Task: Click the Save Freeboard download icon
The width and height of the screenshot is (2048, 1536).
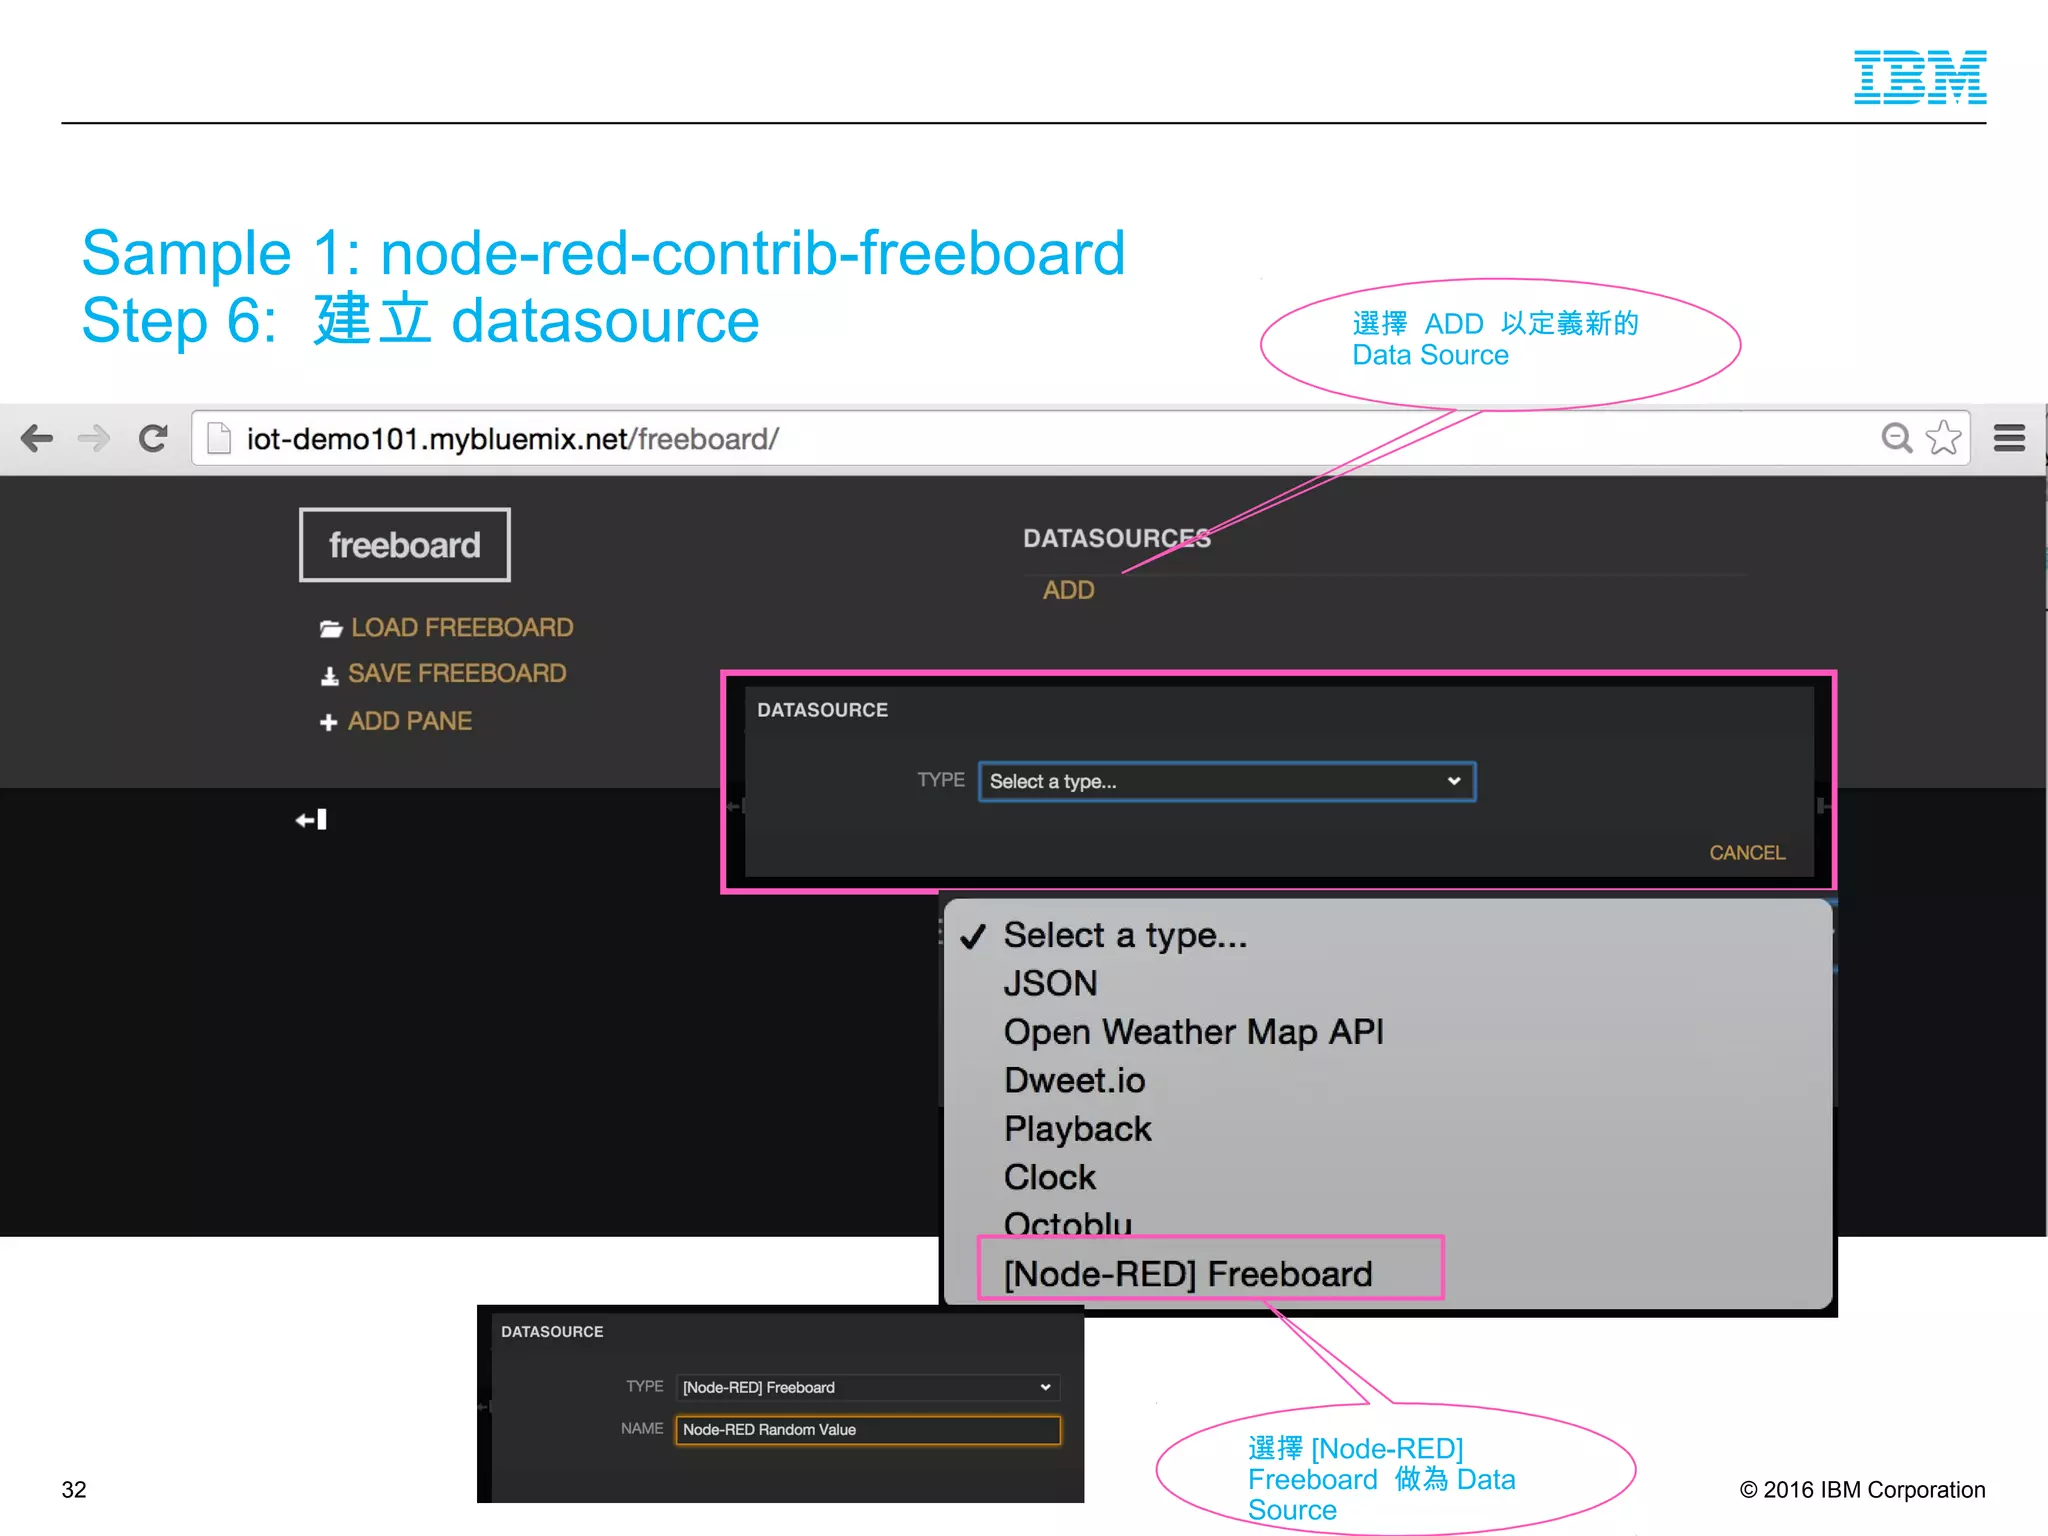Action: tap(329, 675)
